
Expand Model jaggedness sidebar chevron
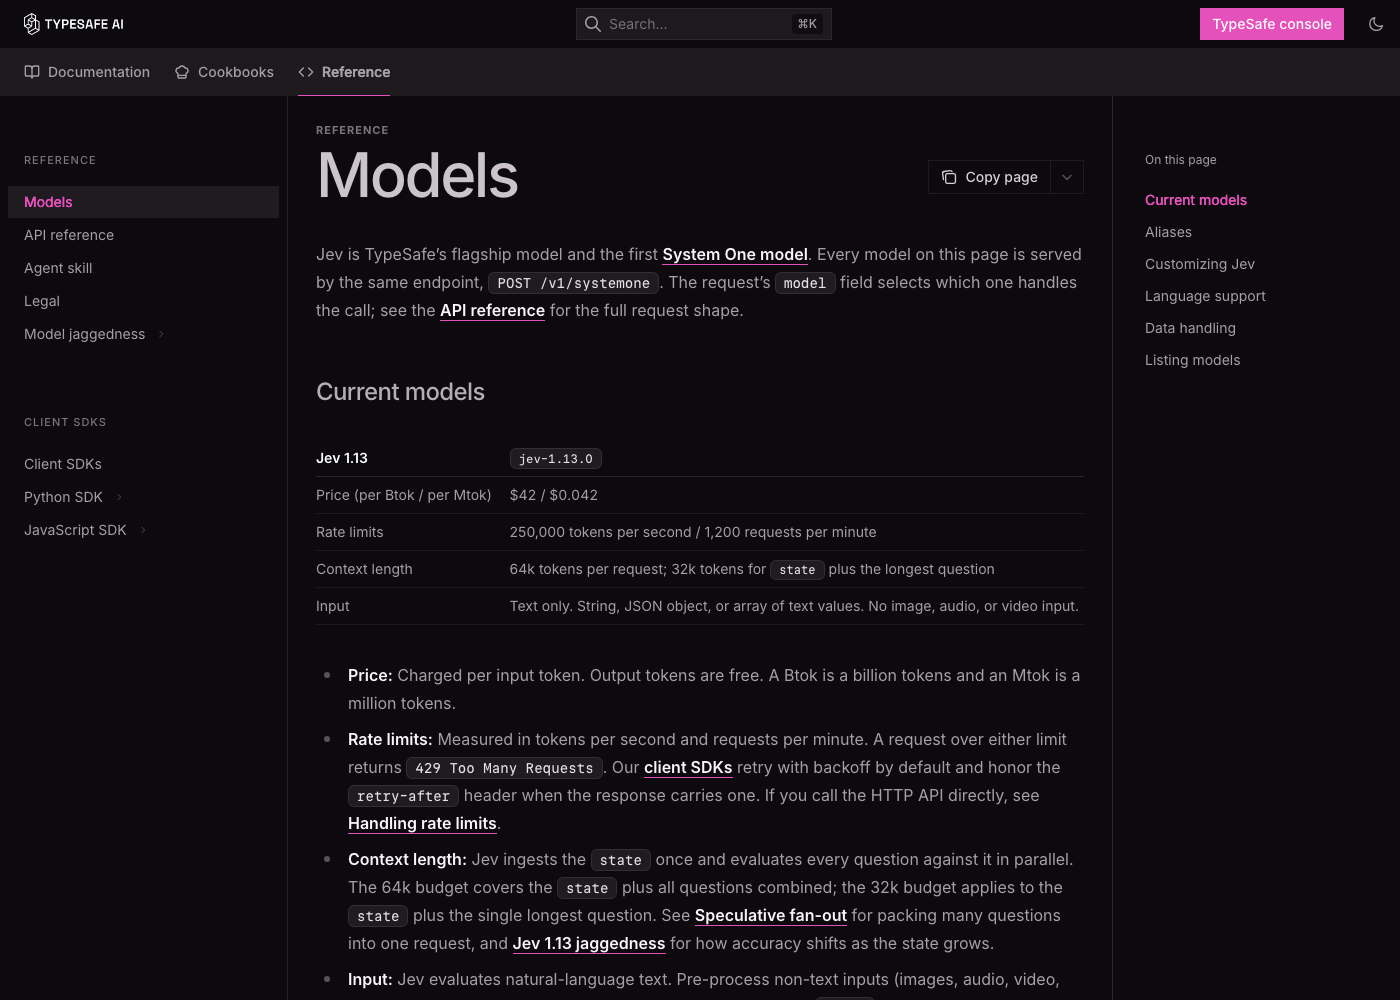pyautogui.click(x=161, y=334)
